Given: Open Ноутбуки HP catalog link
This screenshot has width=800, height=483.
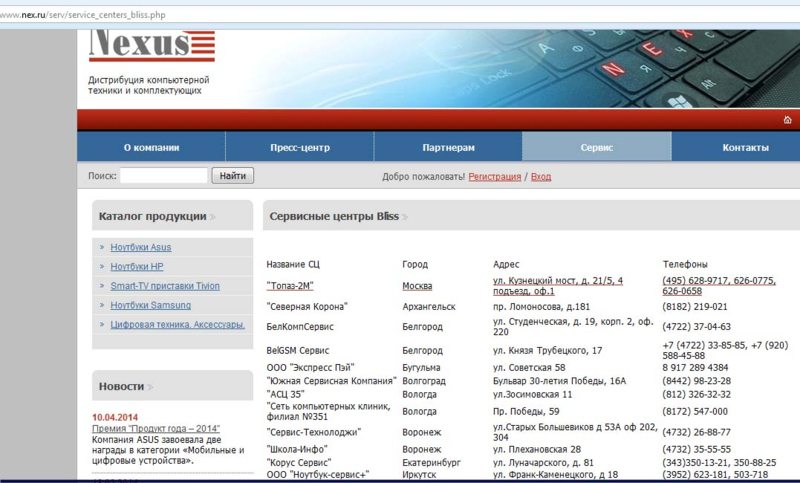Looking at the screenshot, I should click(x=137, y=266).
